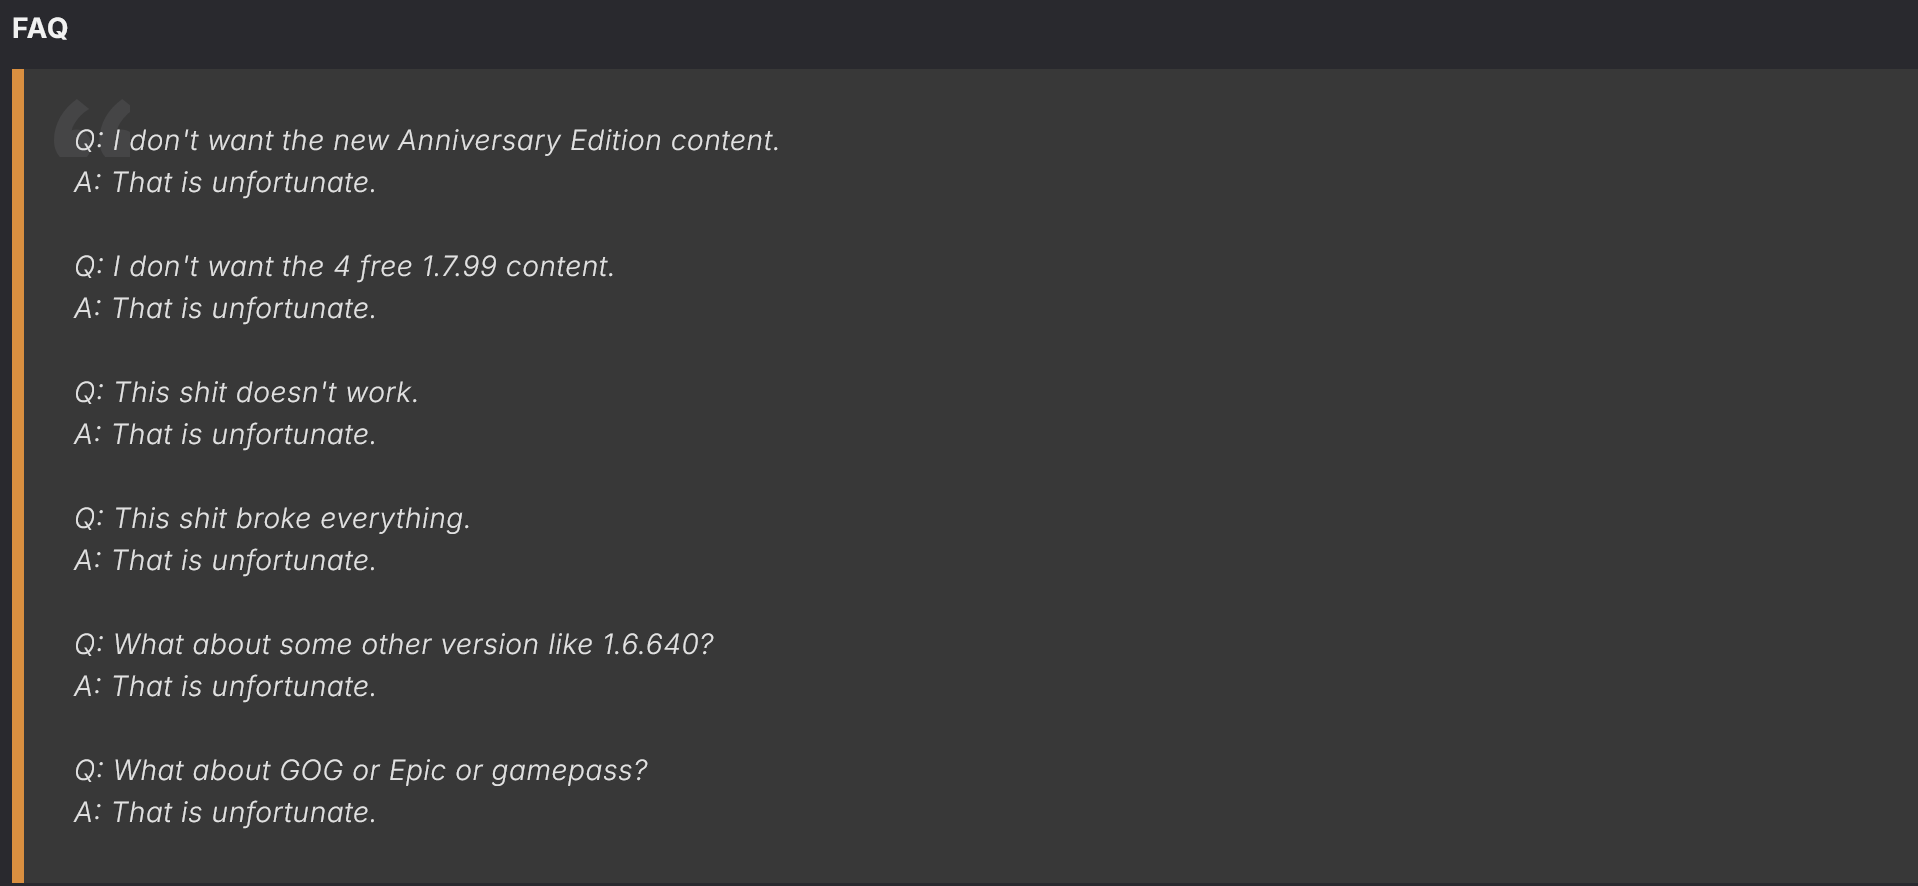1918x886 pixels.
Task: Click the question about version 1.6.640
Action: [x=394, y=645]
